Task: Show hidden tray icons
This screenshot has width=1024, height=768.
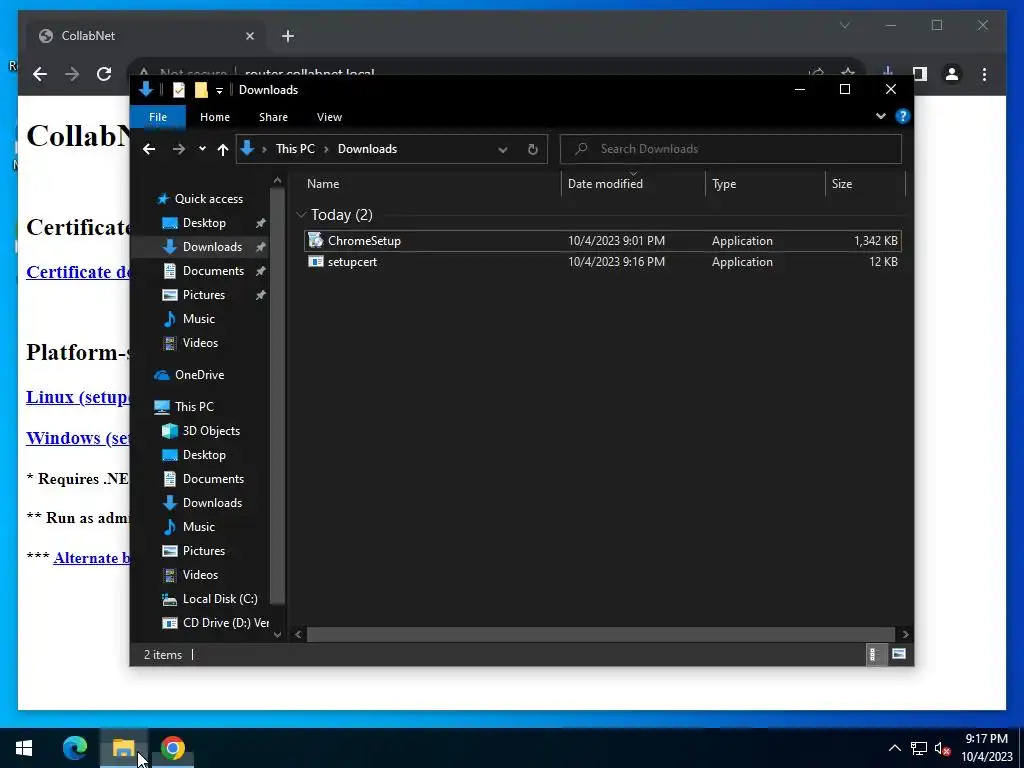Action: click(895, 748)
